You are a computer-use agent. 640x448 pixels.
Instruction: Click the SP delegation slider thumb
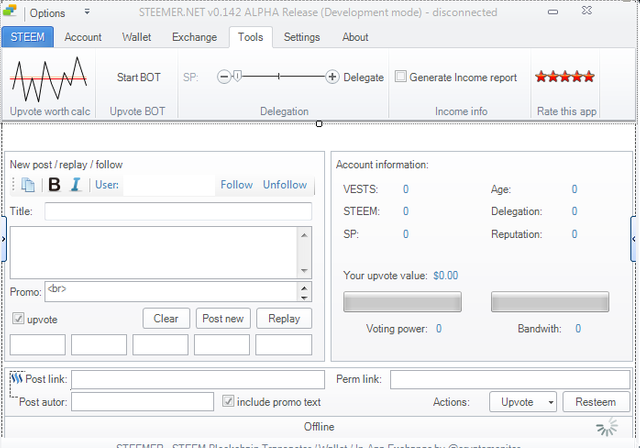pyautogui.click(x=237, y=76)
